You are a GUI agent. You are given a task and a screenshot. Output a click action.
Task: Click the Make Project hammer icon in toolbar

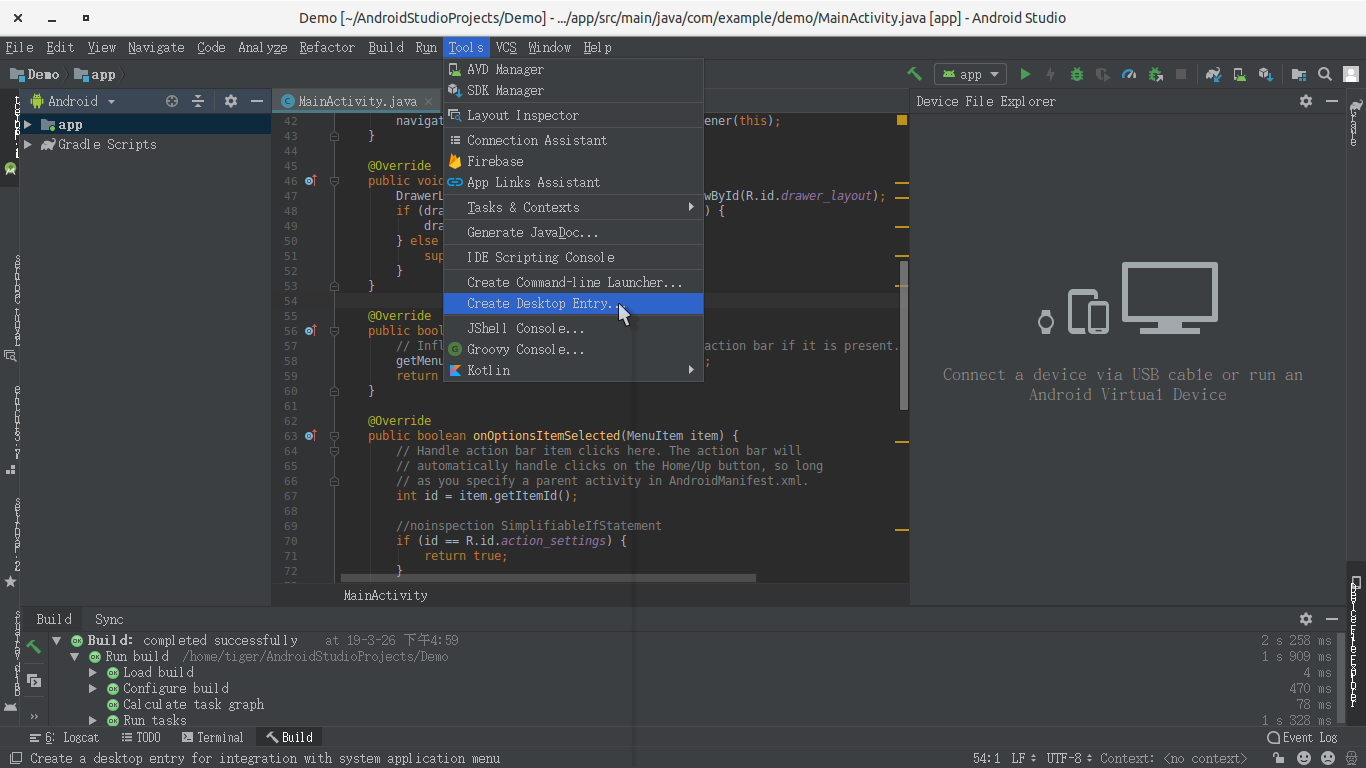[914, 74]
